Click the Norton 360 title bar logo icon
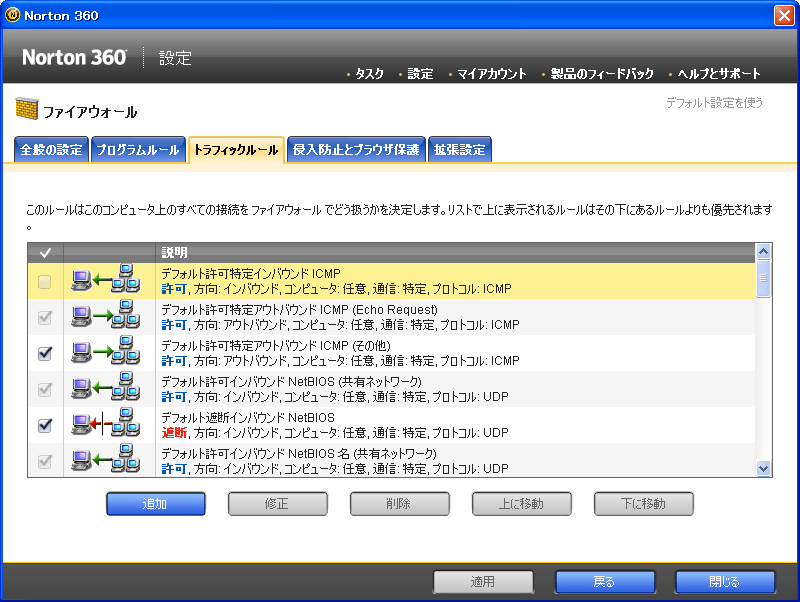 [x=12, y=15]
